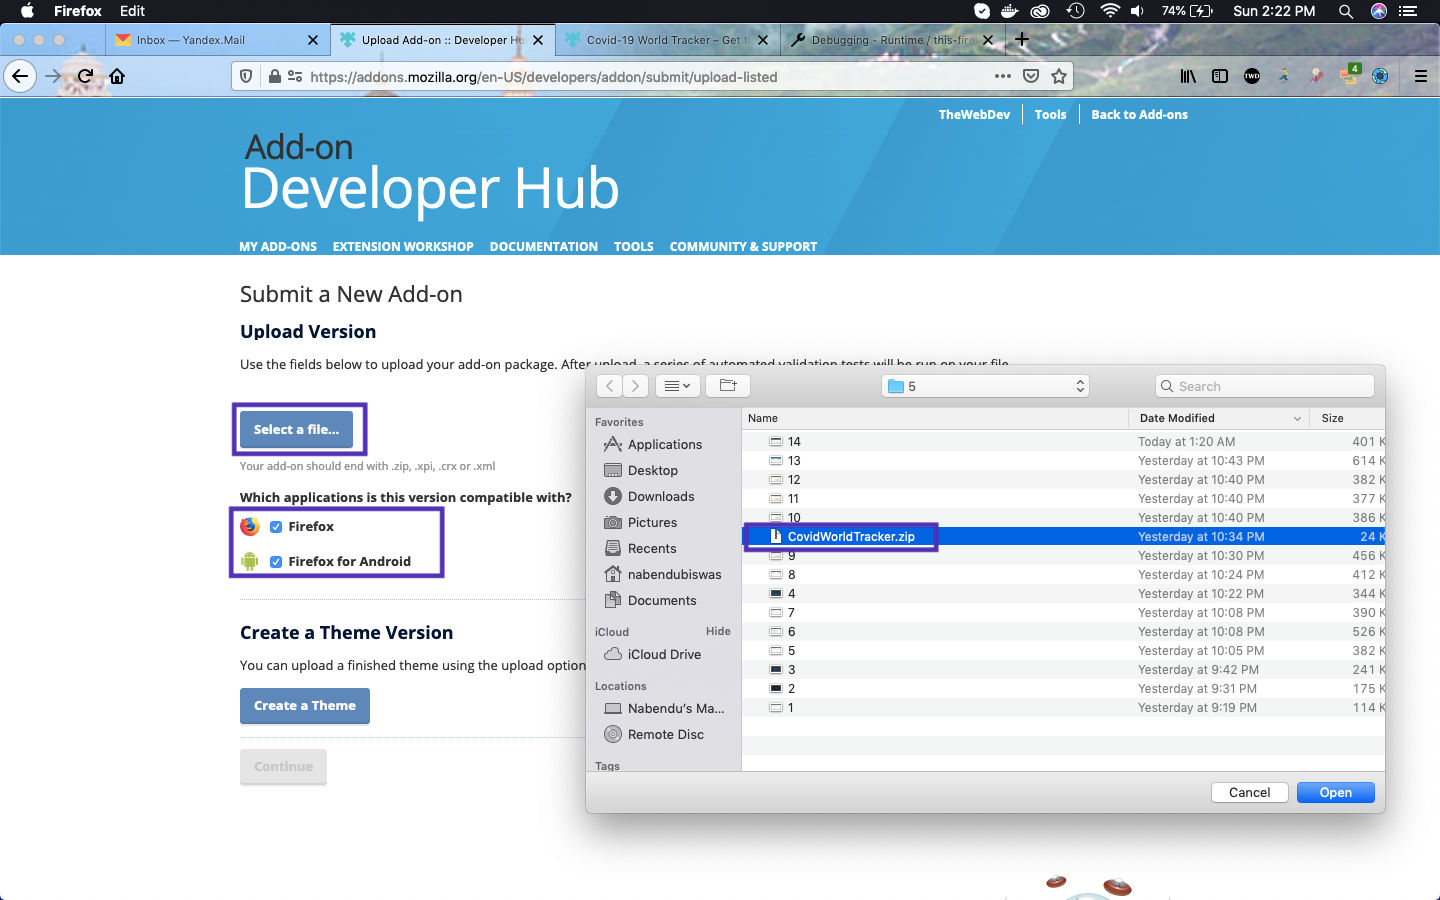Image resolution: width=1440 pixels, height=900 pixels.
Task: Go back using browser back arrow
Action: (x=20, y=76)
